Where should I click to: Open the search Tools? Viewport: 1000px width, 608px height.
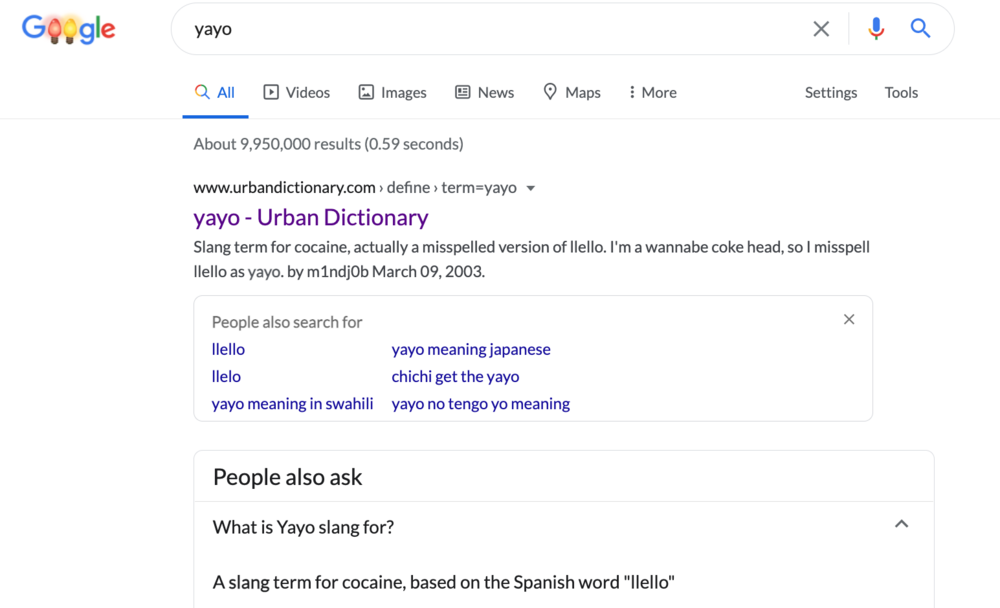point(901,93)
